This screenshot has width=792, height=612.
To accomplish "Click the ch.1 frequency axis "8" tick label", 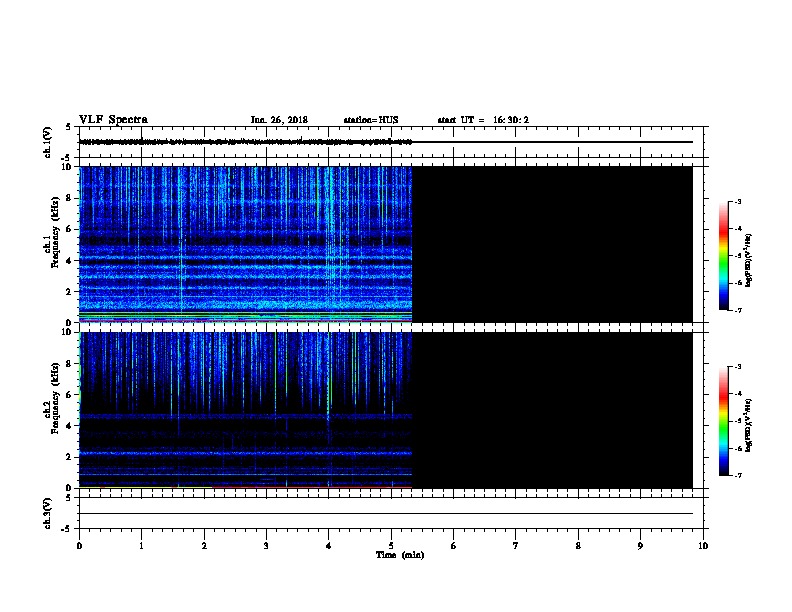I will coord(70,198).
